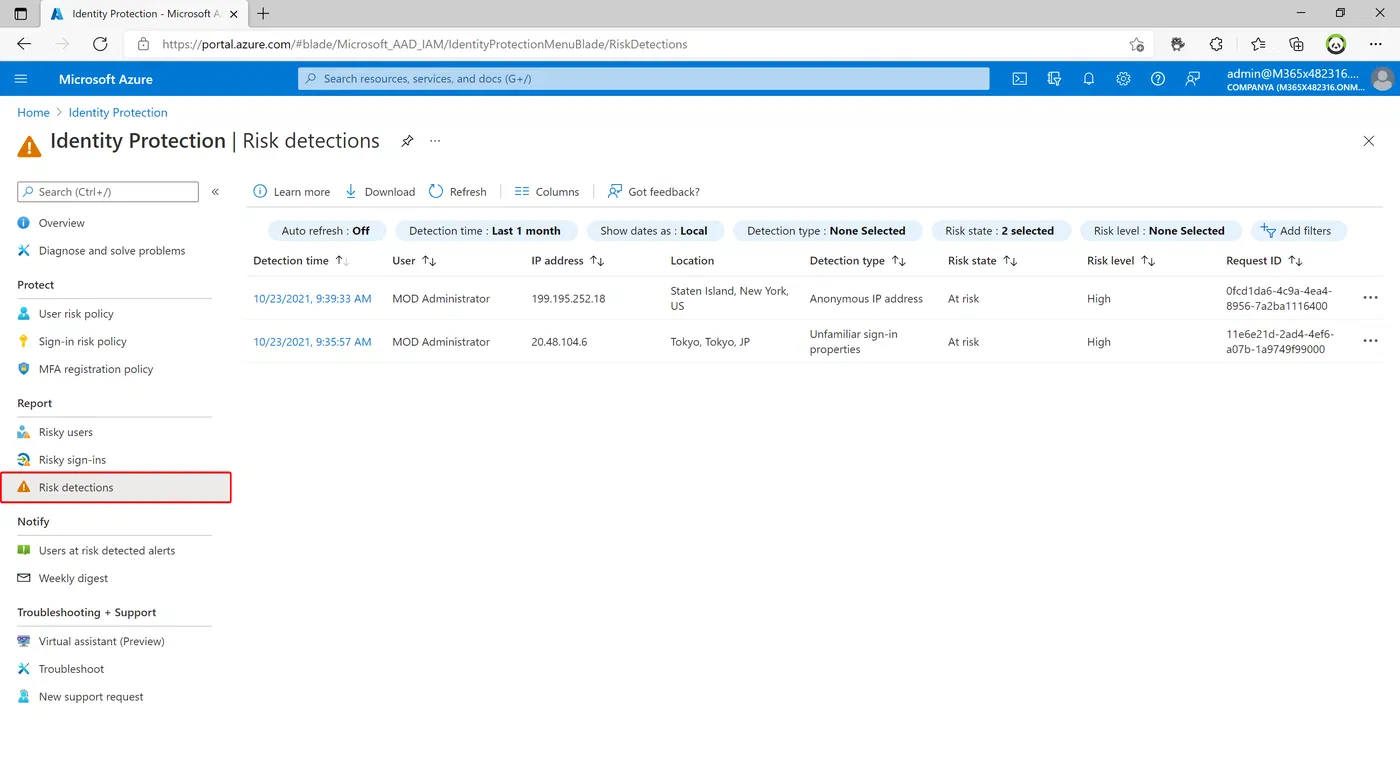Click Got feedback? in the toolbar

coord(654,192)
